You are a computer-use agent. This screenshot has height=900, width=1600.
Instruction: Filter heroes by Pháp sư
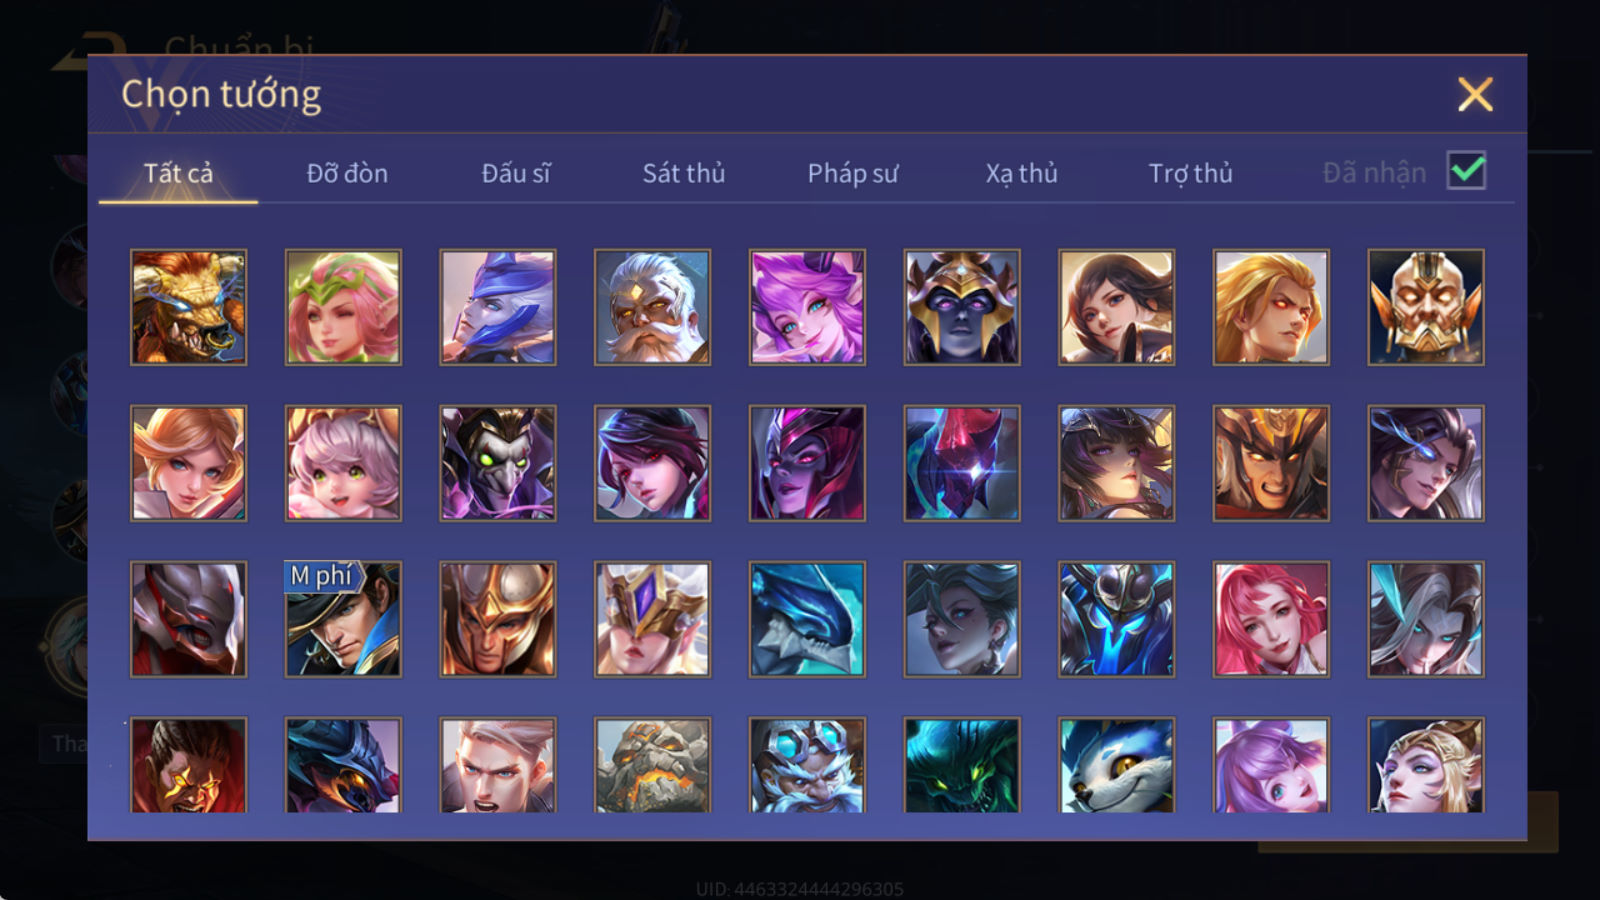tap(853, 173)
